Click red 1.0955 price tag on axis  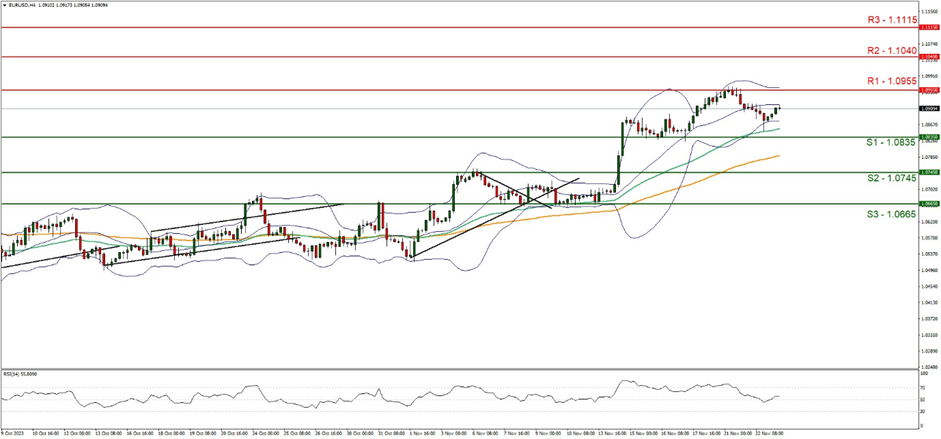(x=927, y=90)
